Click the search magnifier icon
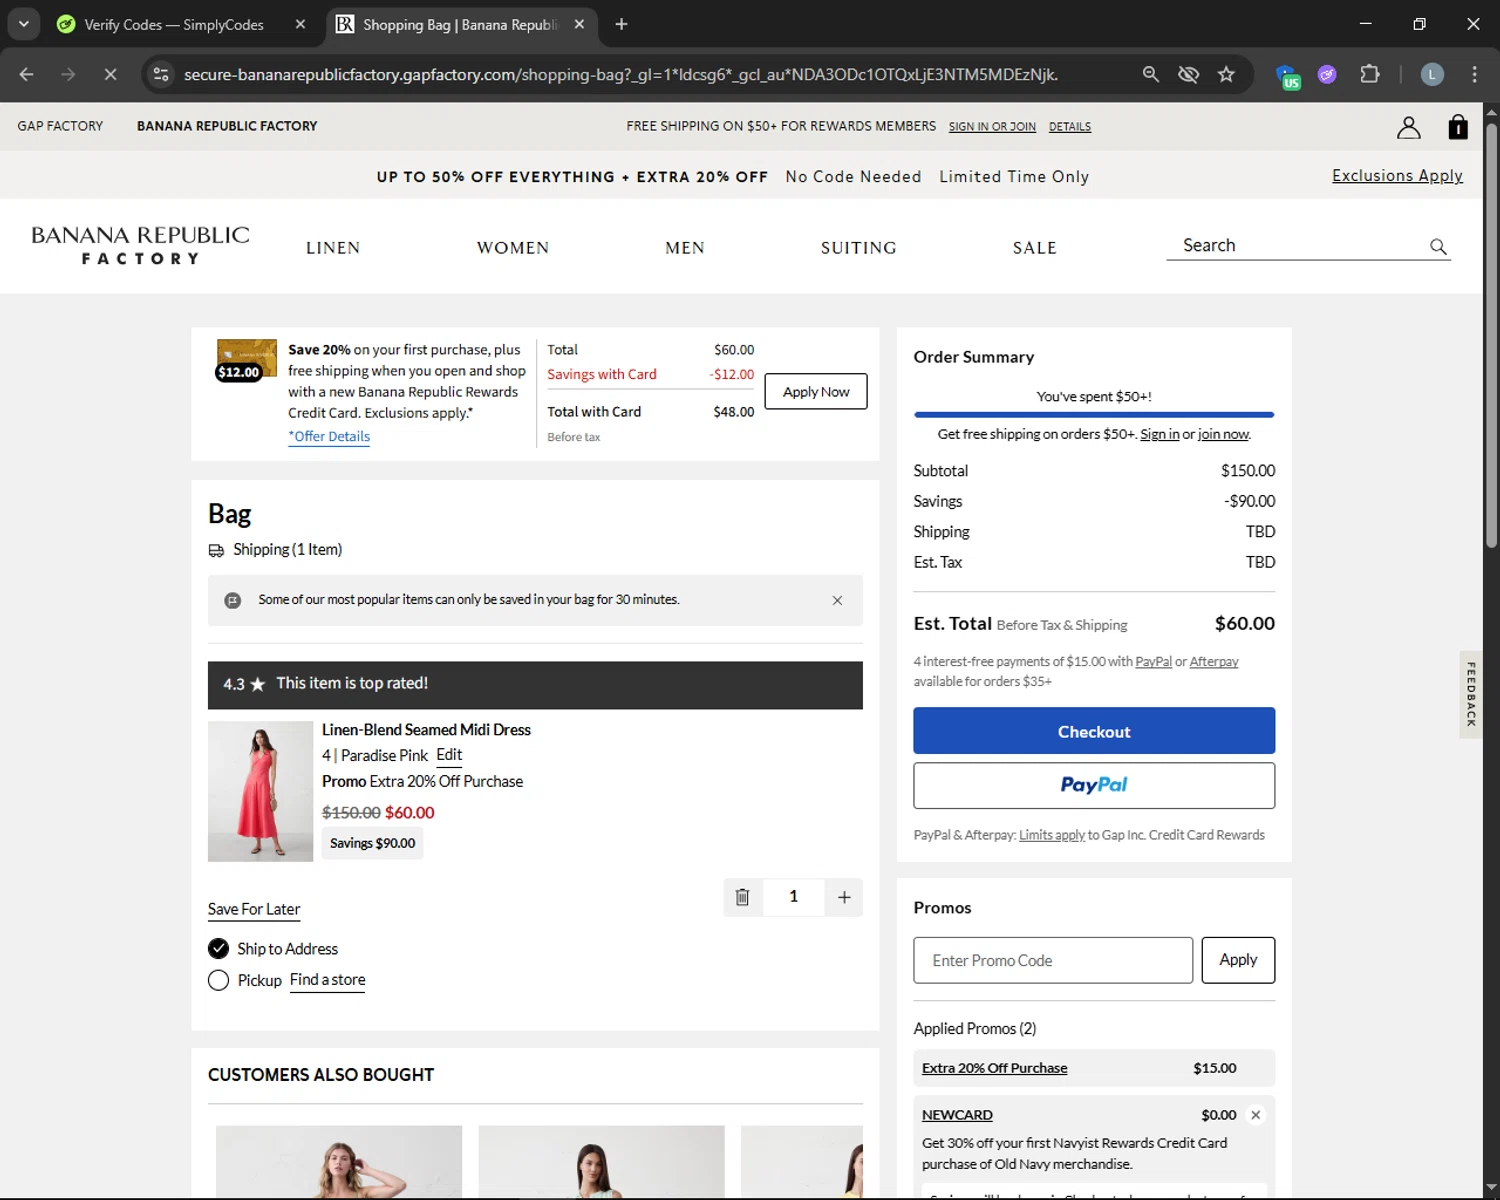This screenshot has height=1200, width=1500. tap(1438, 246)
